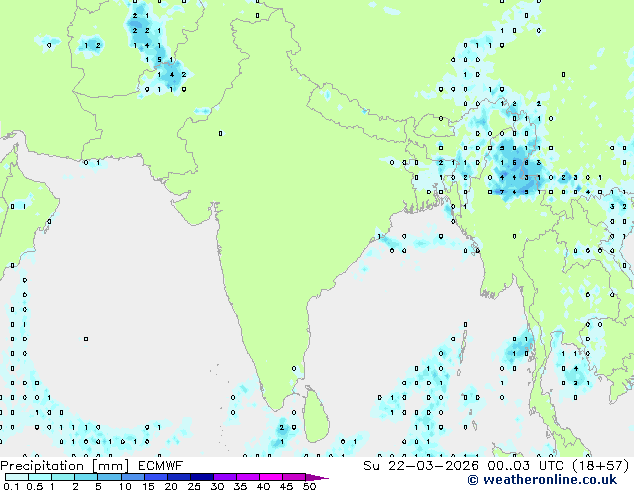Click the 40–45 mm bright magenta legend box
The width and height of the screenshot is (634, 490).
point(271,477)
